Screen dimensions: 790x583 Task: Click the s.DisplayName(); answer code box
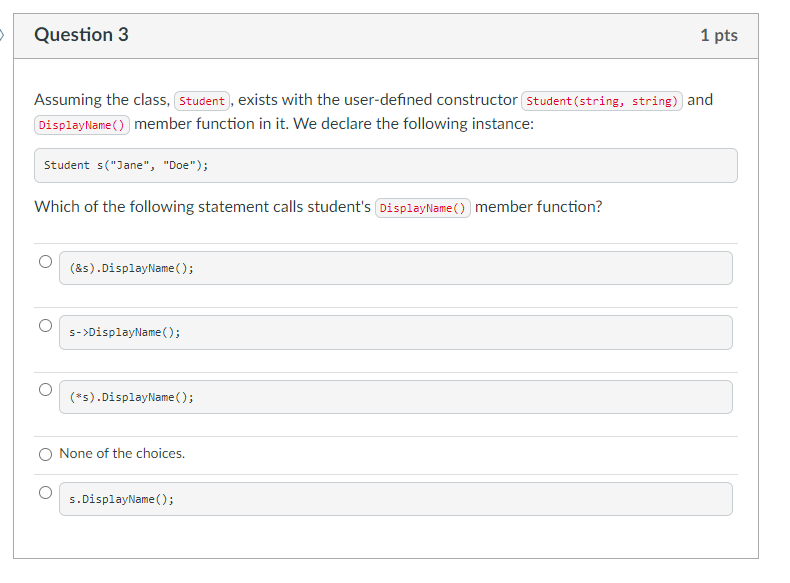pyautogui.click(x=395, y=499)
